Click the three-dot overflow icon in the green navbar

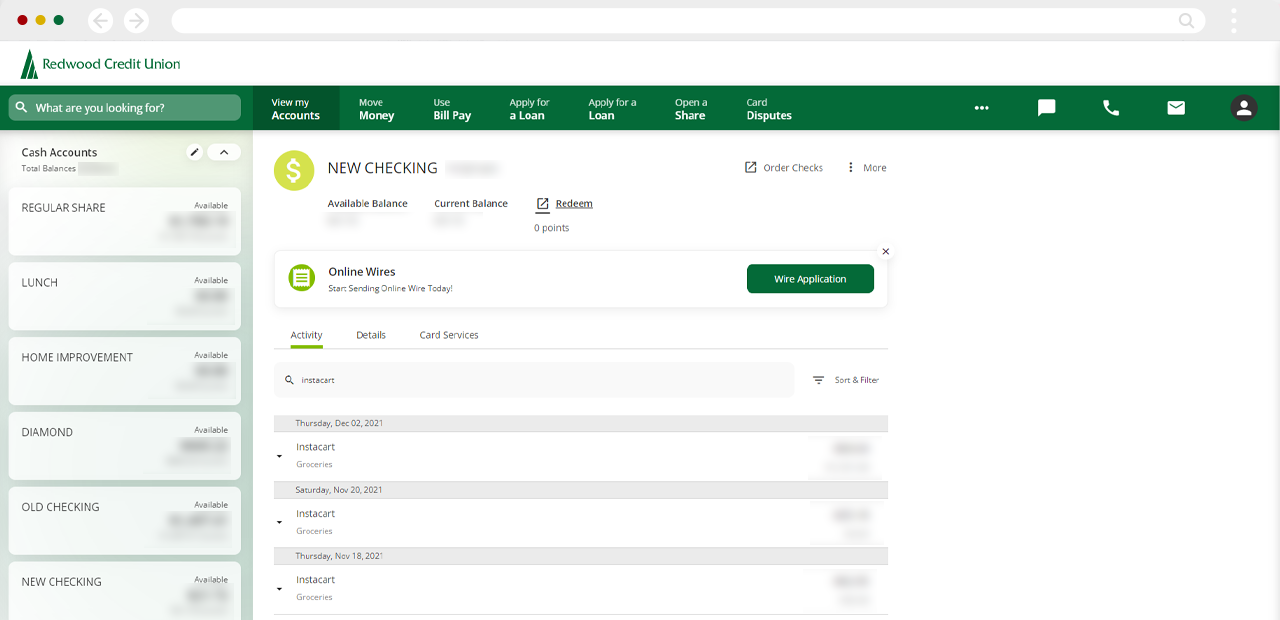pos(981,108)
